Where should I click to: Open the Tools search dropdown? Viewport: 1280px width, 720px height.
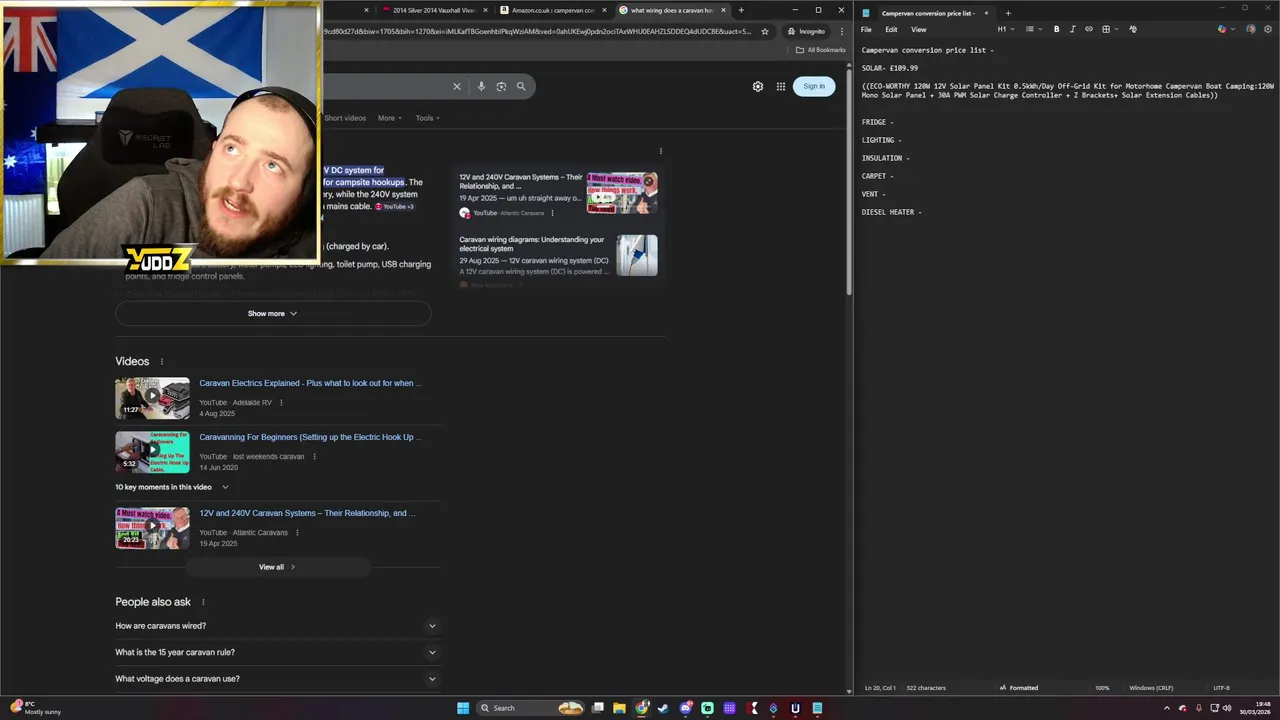428,118
